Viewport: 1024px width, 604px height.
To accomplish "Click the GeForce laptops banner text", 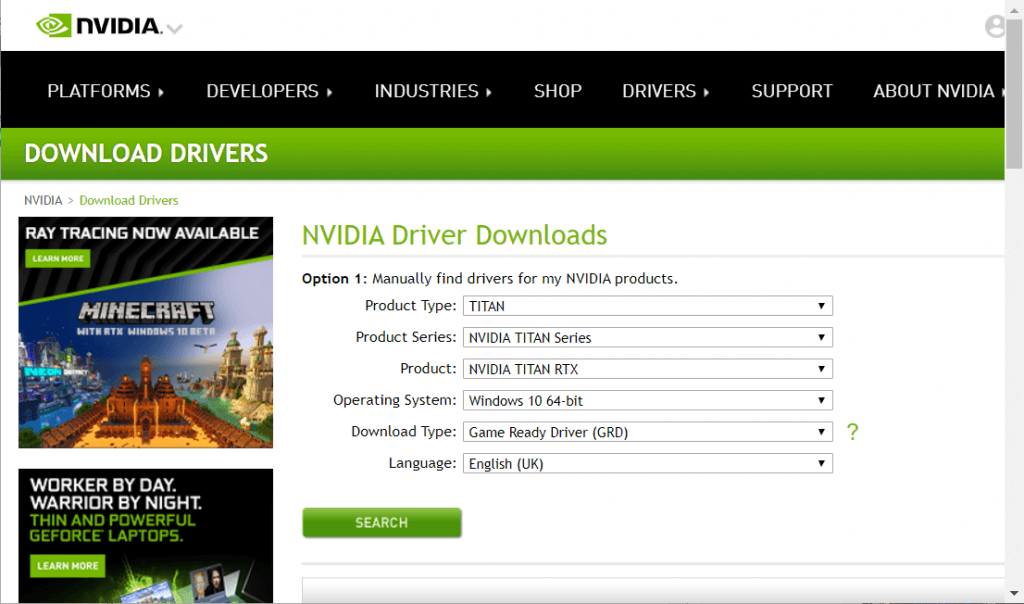I will pyautogui.click(x=116, y=511).
